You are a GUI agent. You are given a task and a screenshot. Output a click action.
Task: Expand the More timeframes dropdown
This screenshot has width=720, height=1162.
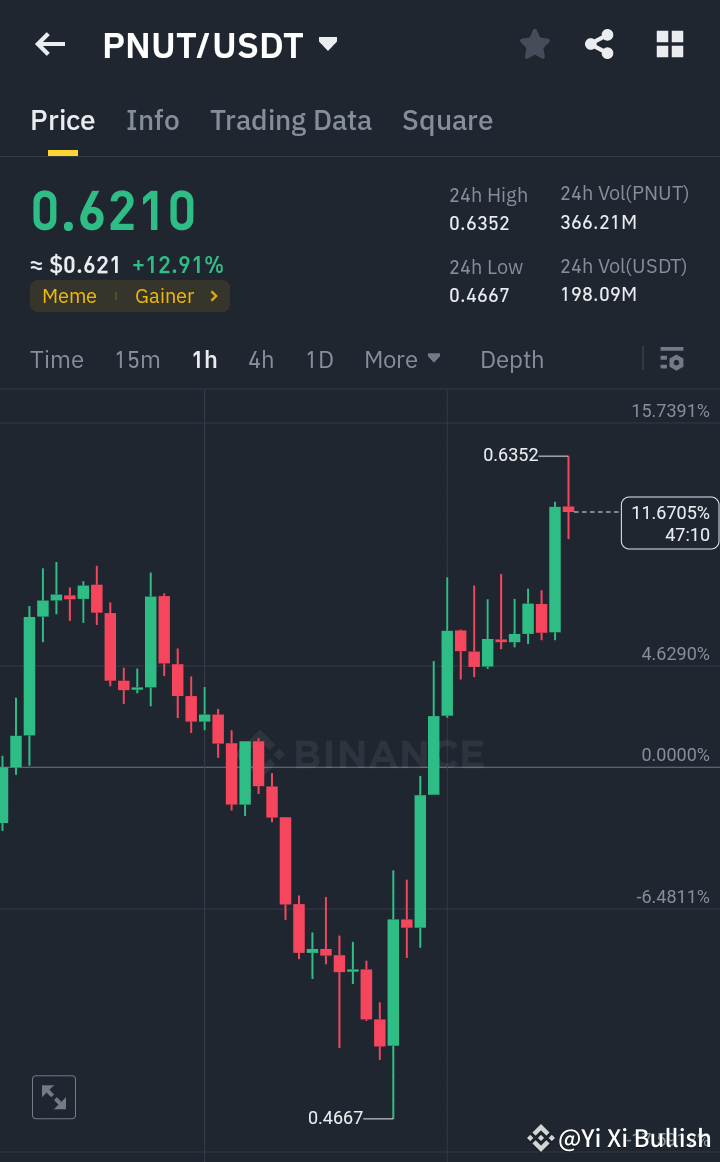403,359
